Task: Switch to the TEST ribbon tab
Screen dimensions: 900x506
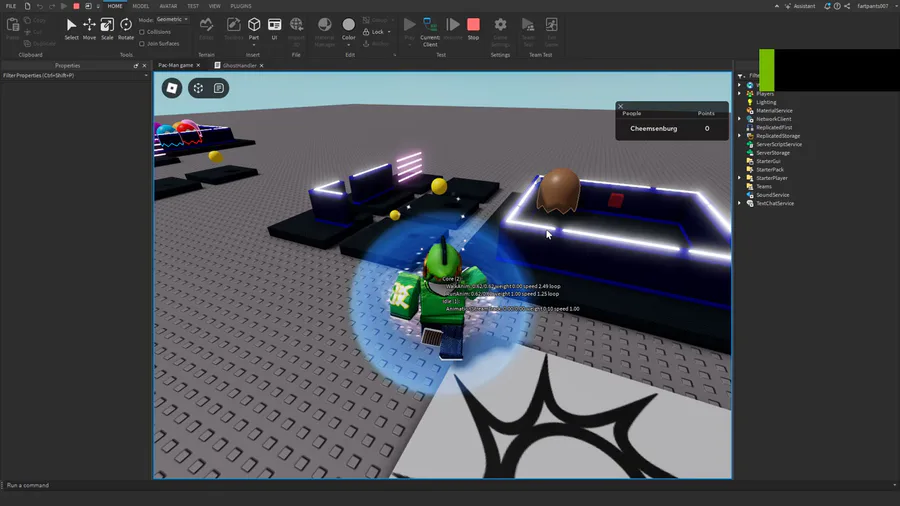Action: [193, 6]
